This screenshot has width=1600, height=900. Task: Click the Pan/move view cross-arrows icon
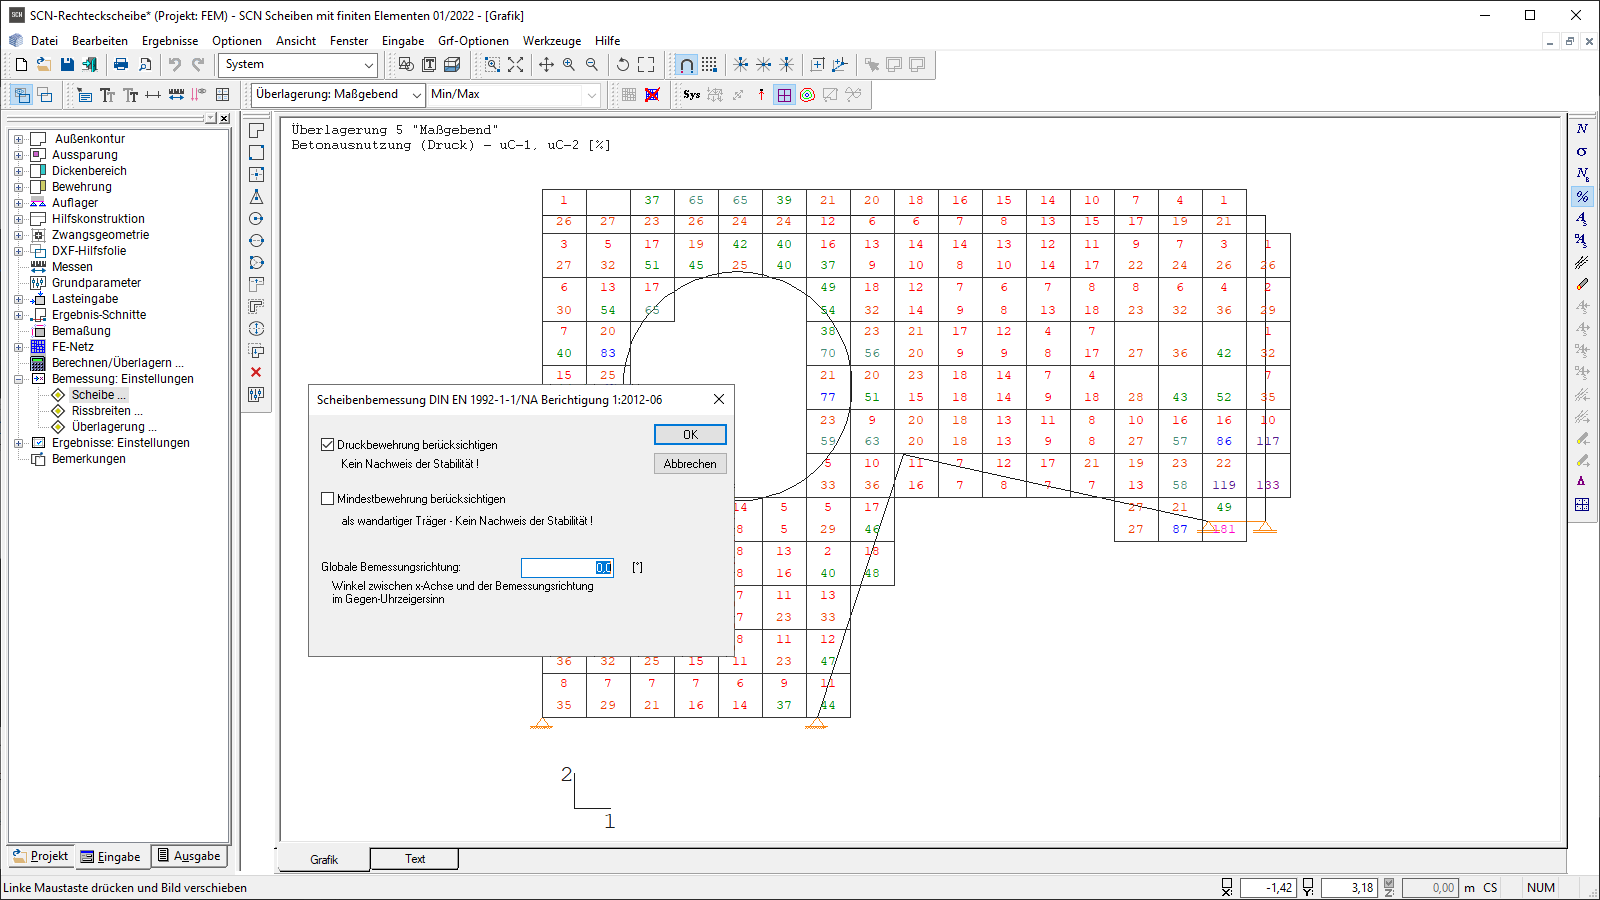click(x=546, y=64)
